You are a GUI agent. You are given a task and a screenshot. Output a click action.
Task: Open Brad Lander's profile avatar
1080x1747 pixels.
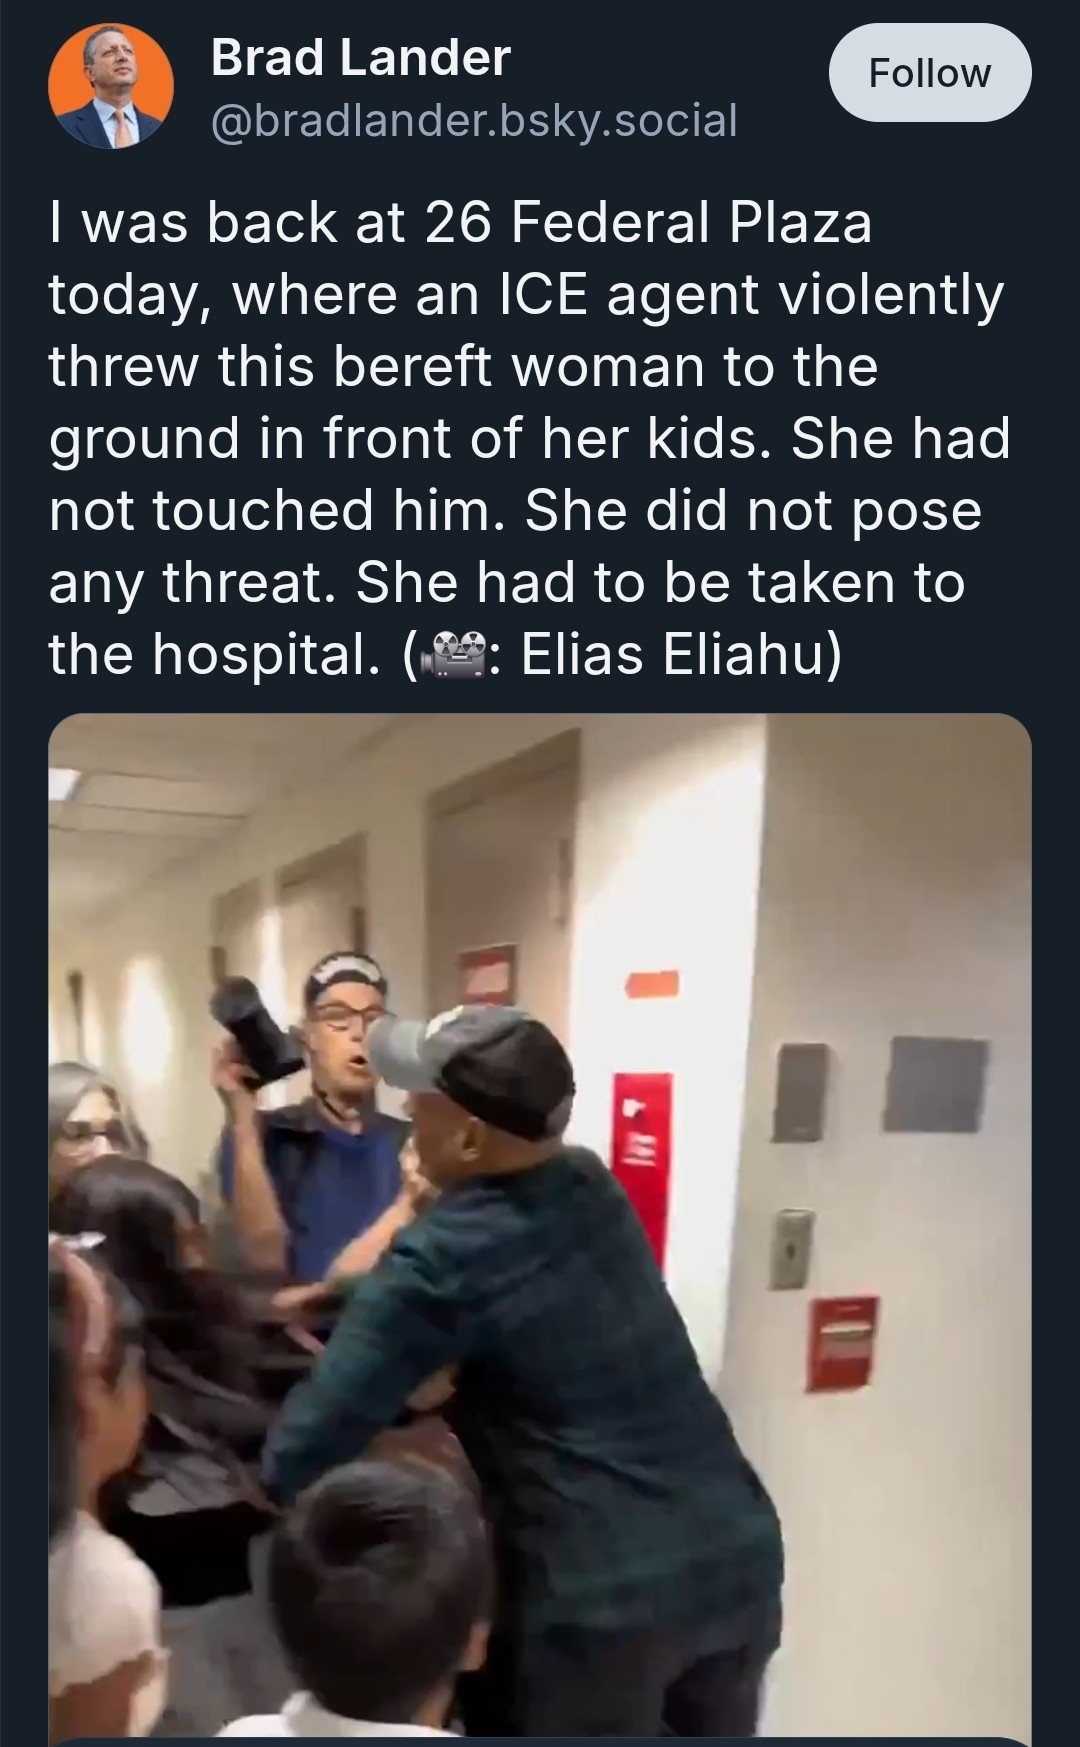click(111, 87)
